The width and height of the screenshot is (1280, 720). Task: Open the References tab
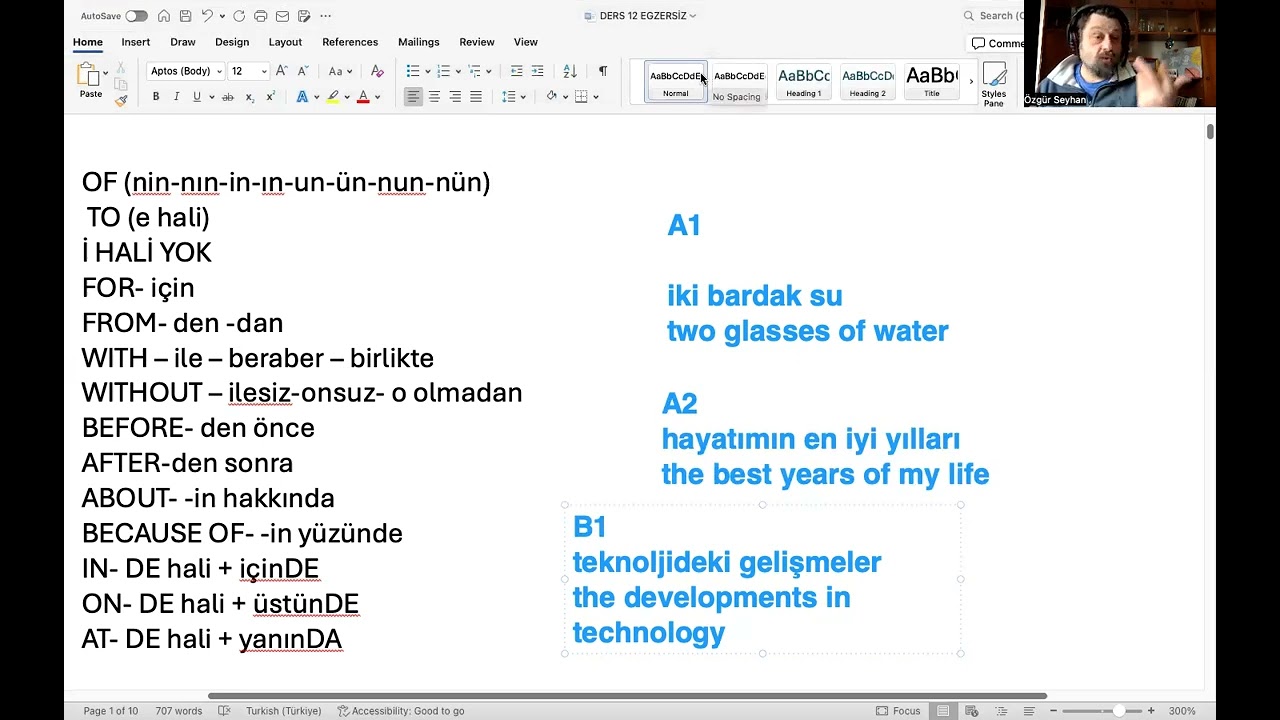point(350,42)
